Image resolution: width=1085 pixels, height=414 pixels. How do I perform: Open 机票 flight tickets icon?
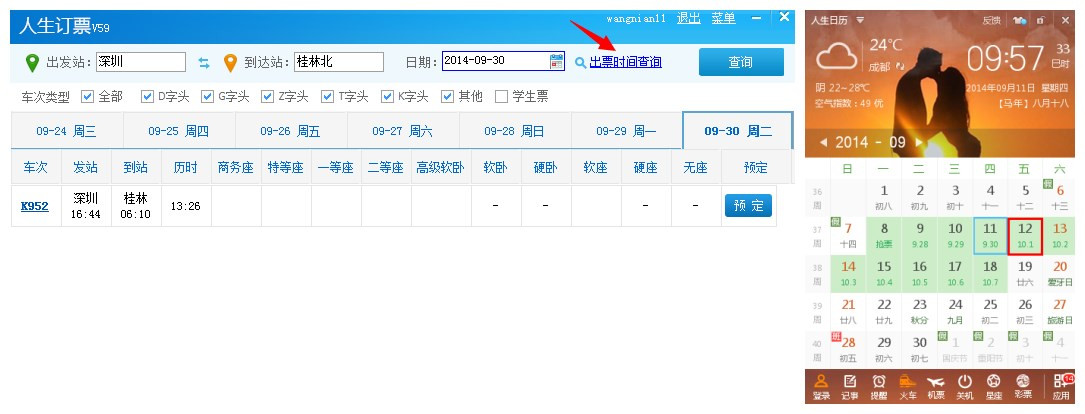pos(937,386)
